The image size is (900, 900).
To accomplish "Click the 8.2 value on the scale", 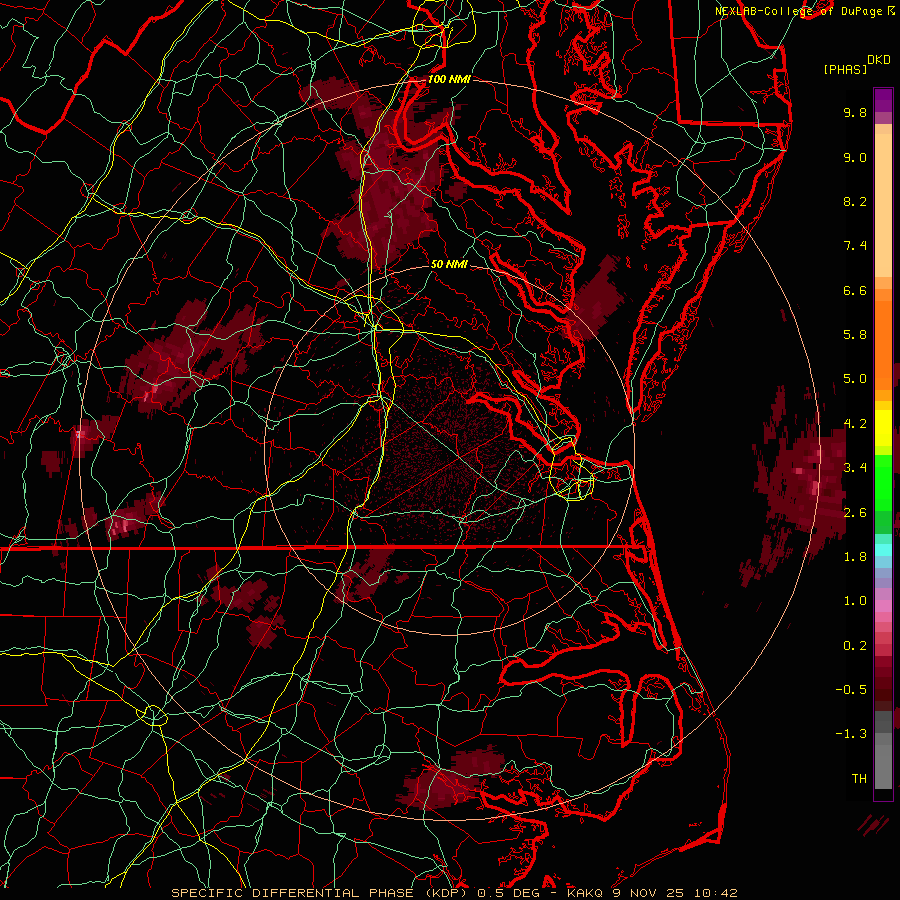I will click(x=855, y=201).
